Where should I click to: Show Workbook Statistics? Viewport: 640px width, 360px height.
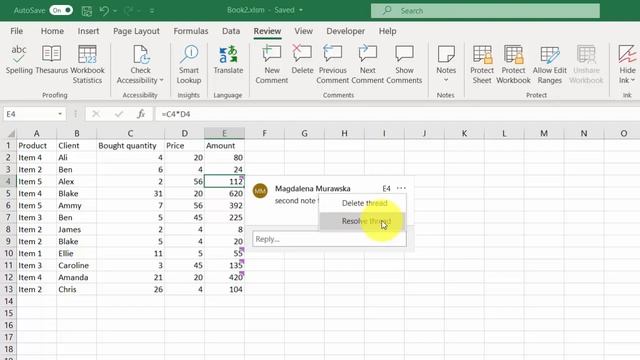[87, 64]
